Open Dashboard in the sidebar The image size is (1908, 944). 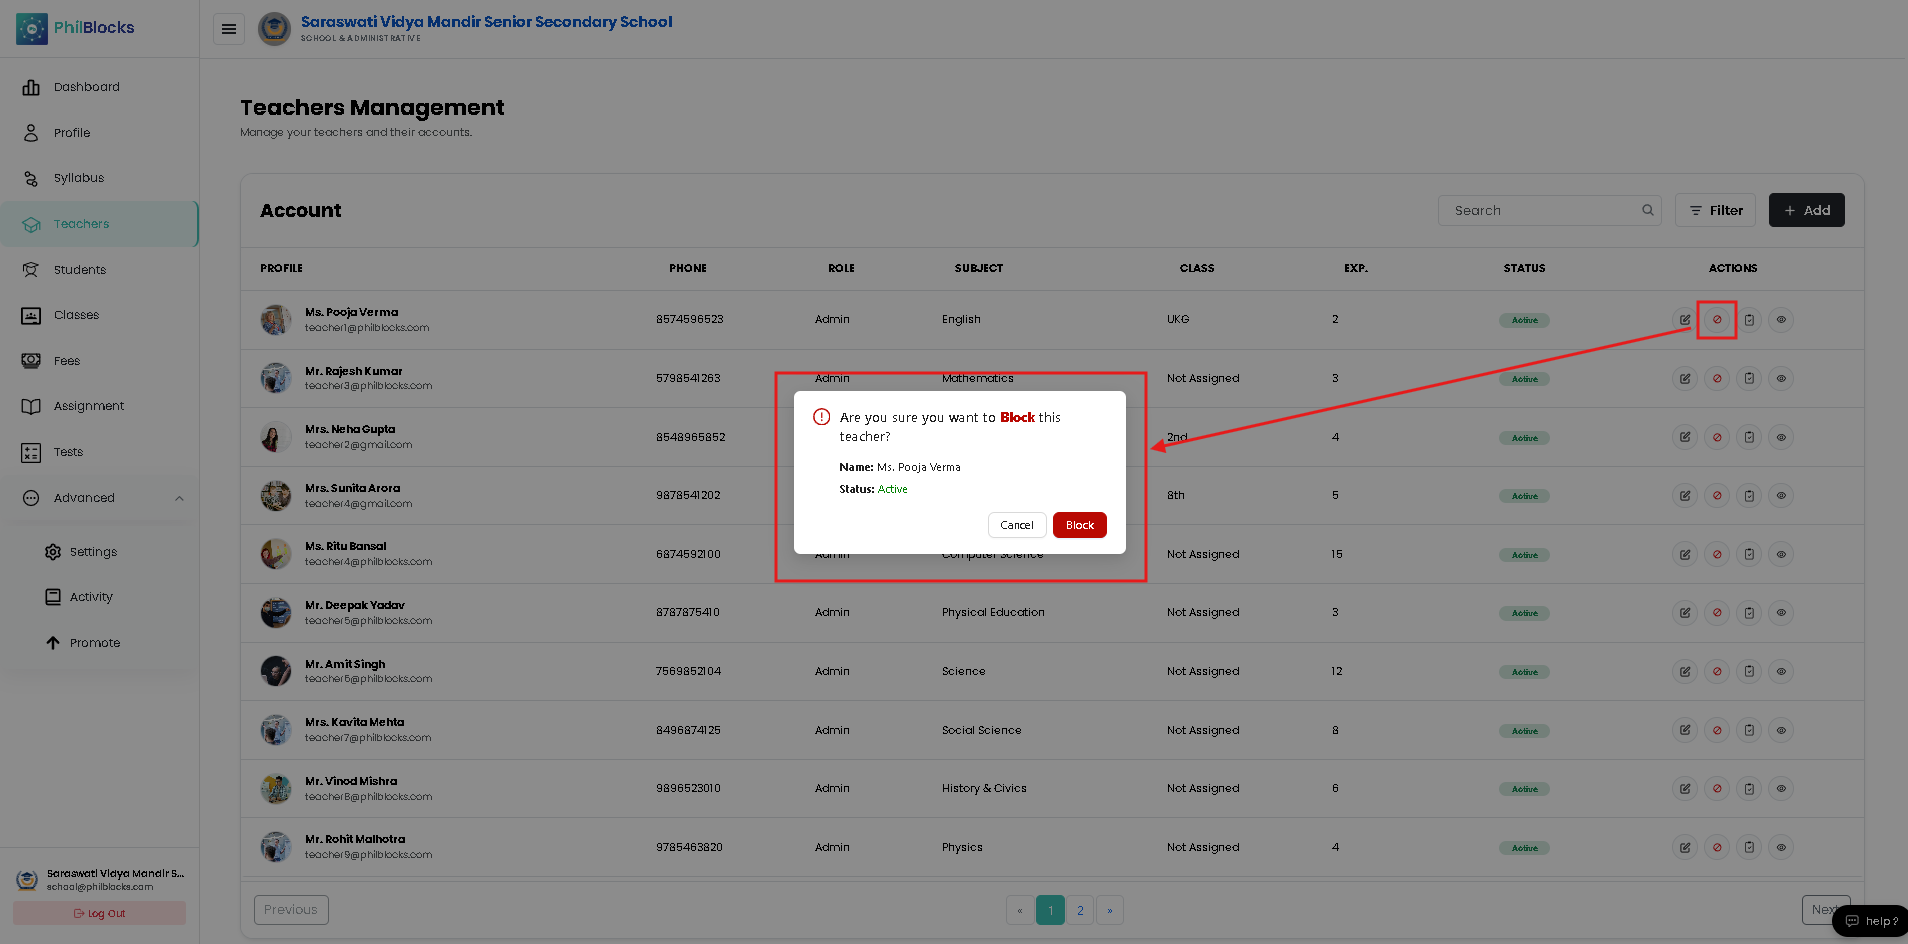tap(99, 87)
